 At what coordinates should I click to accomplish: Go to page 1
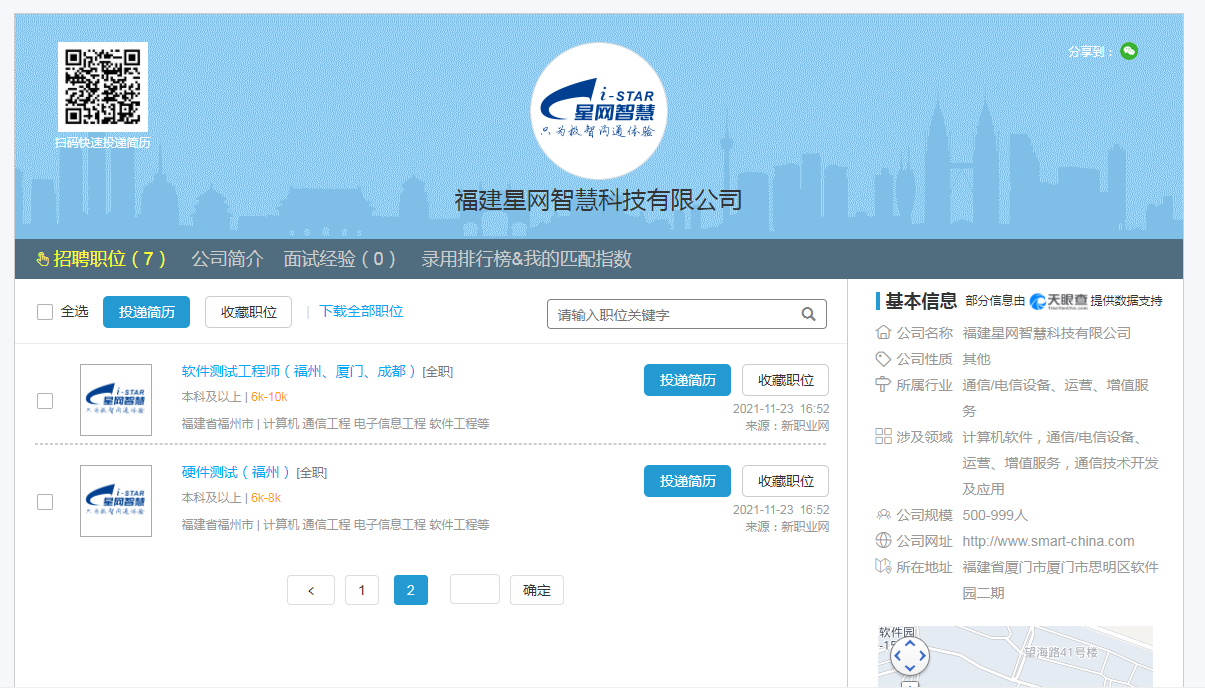(x=362, y=590)
